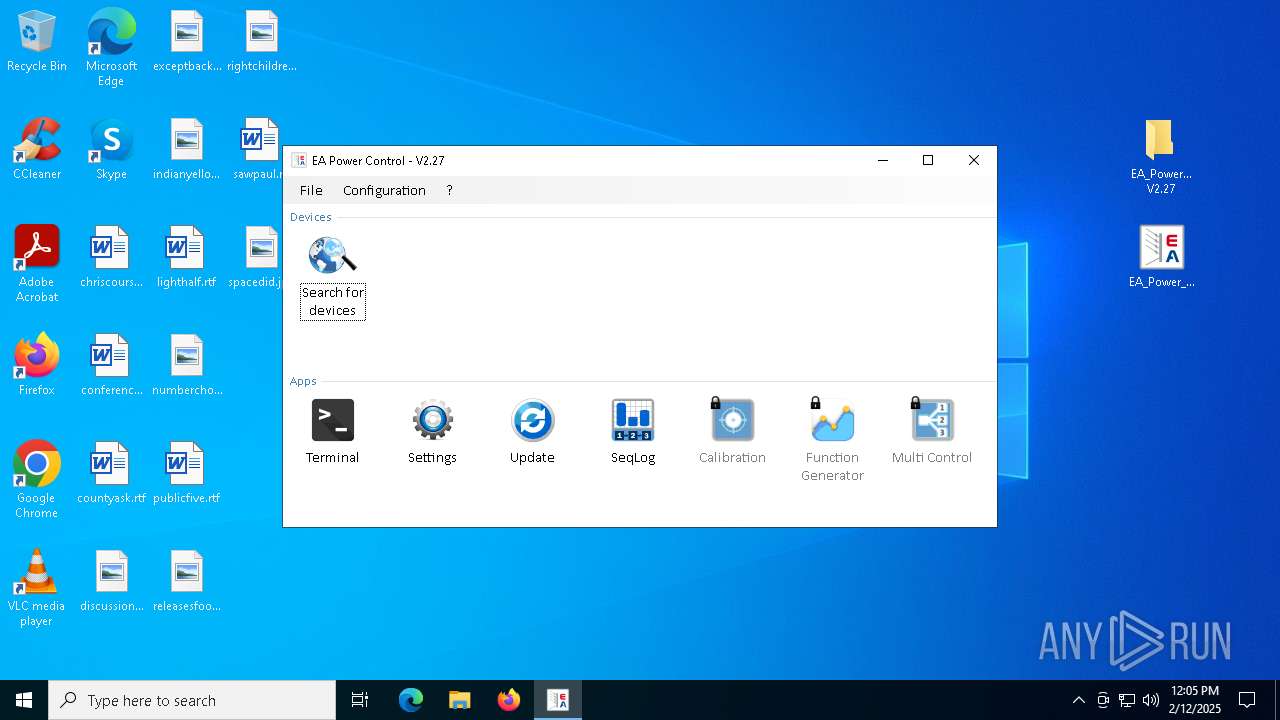This screenshot has width=1280, height=720.
Task: Open File Explorer from the taskbar
Action: pos(460,700)
